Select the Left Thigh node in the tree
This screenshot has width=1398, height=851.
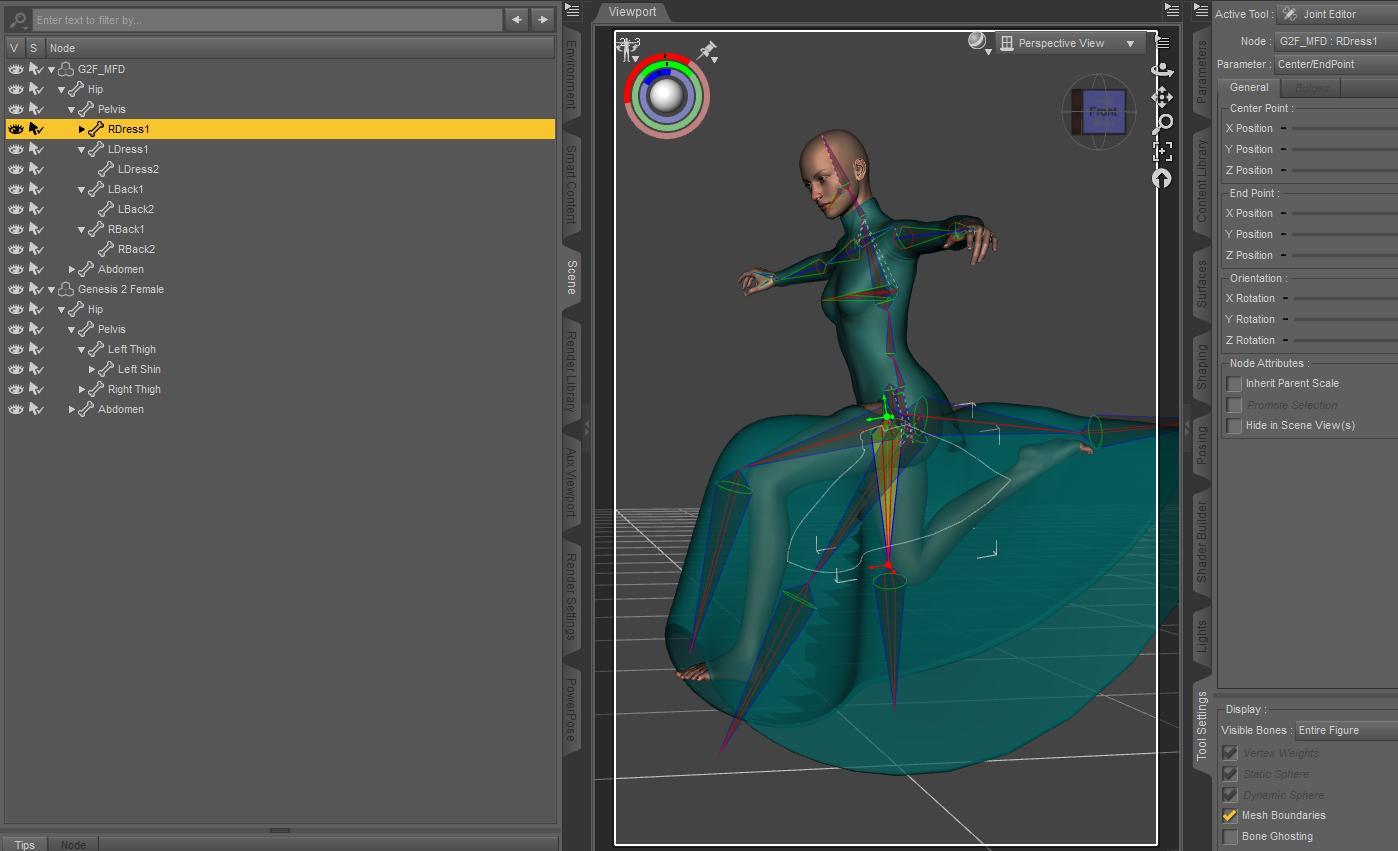click(132, 349)
